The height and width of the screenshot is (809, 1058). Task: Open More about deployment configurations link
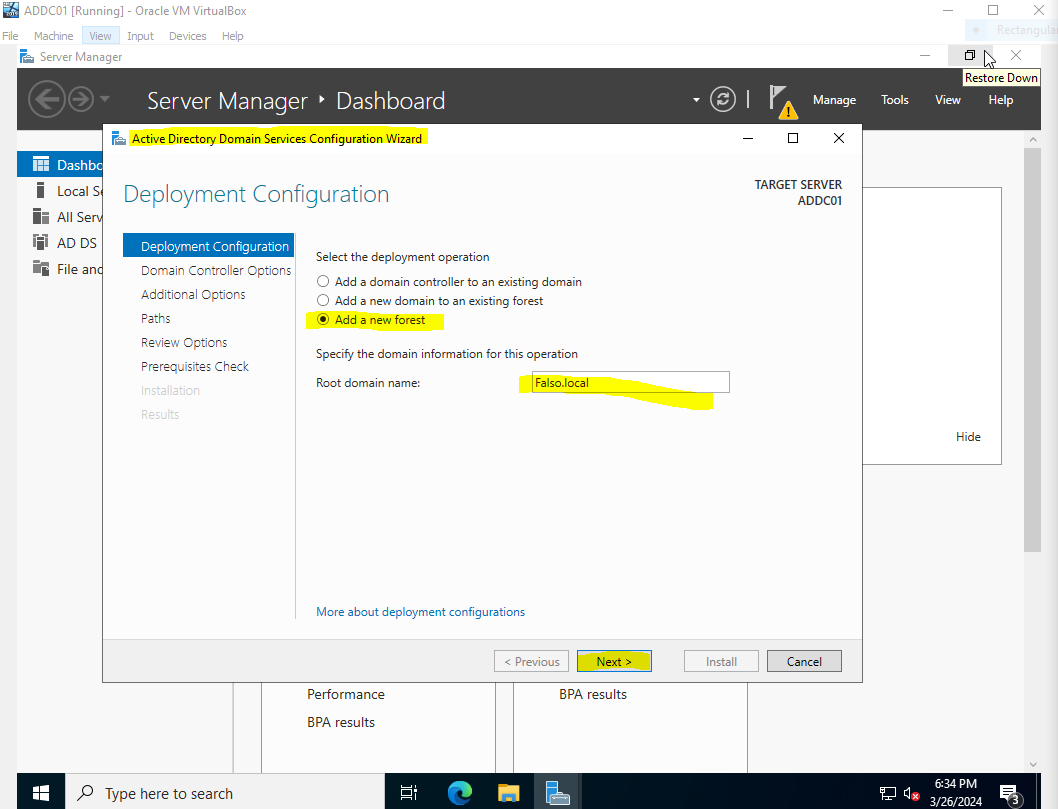(420, 611)
